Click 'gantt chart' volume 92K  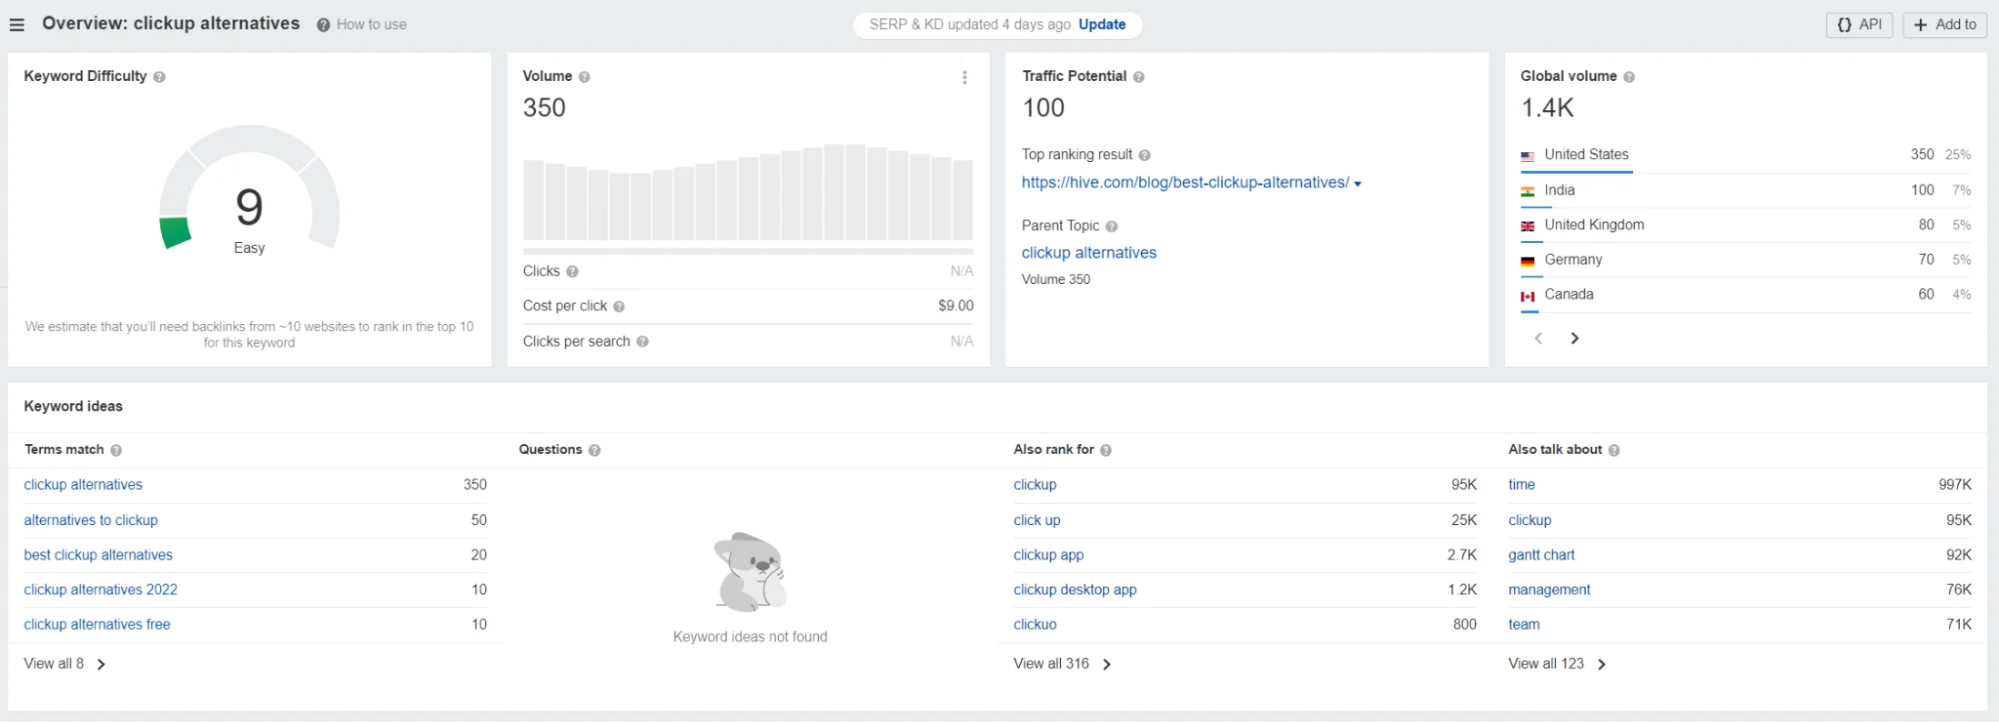pyautogui.click(x=1959, y=555)
